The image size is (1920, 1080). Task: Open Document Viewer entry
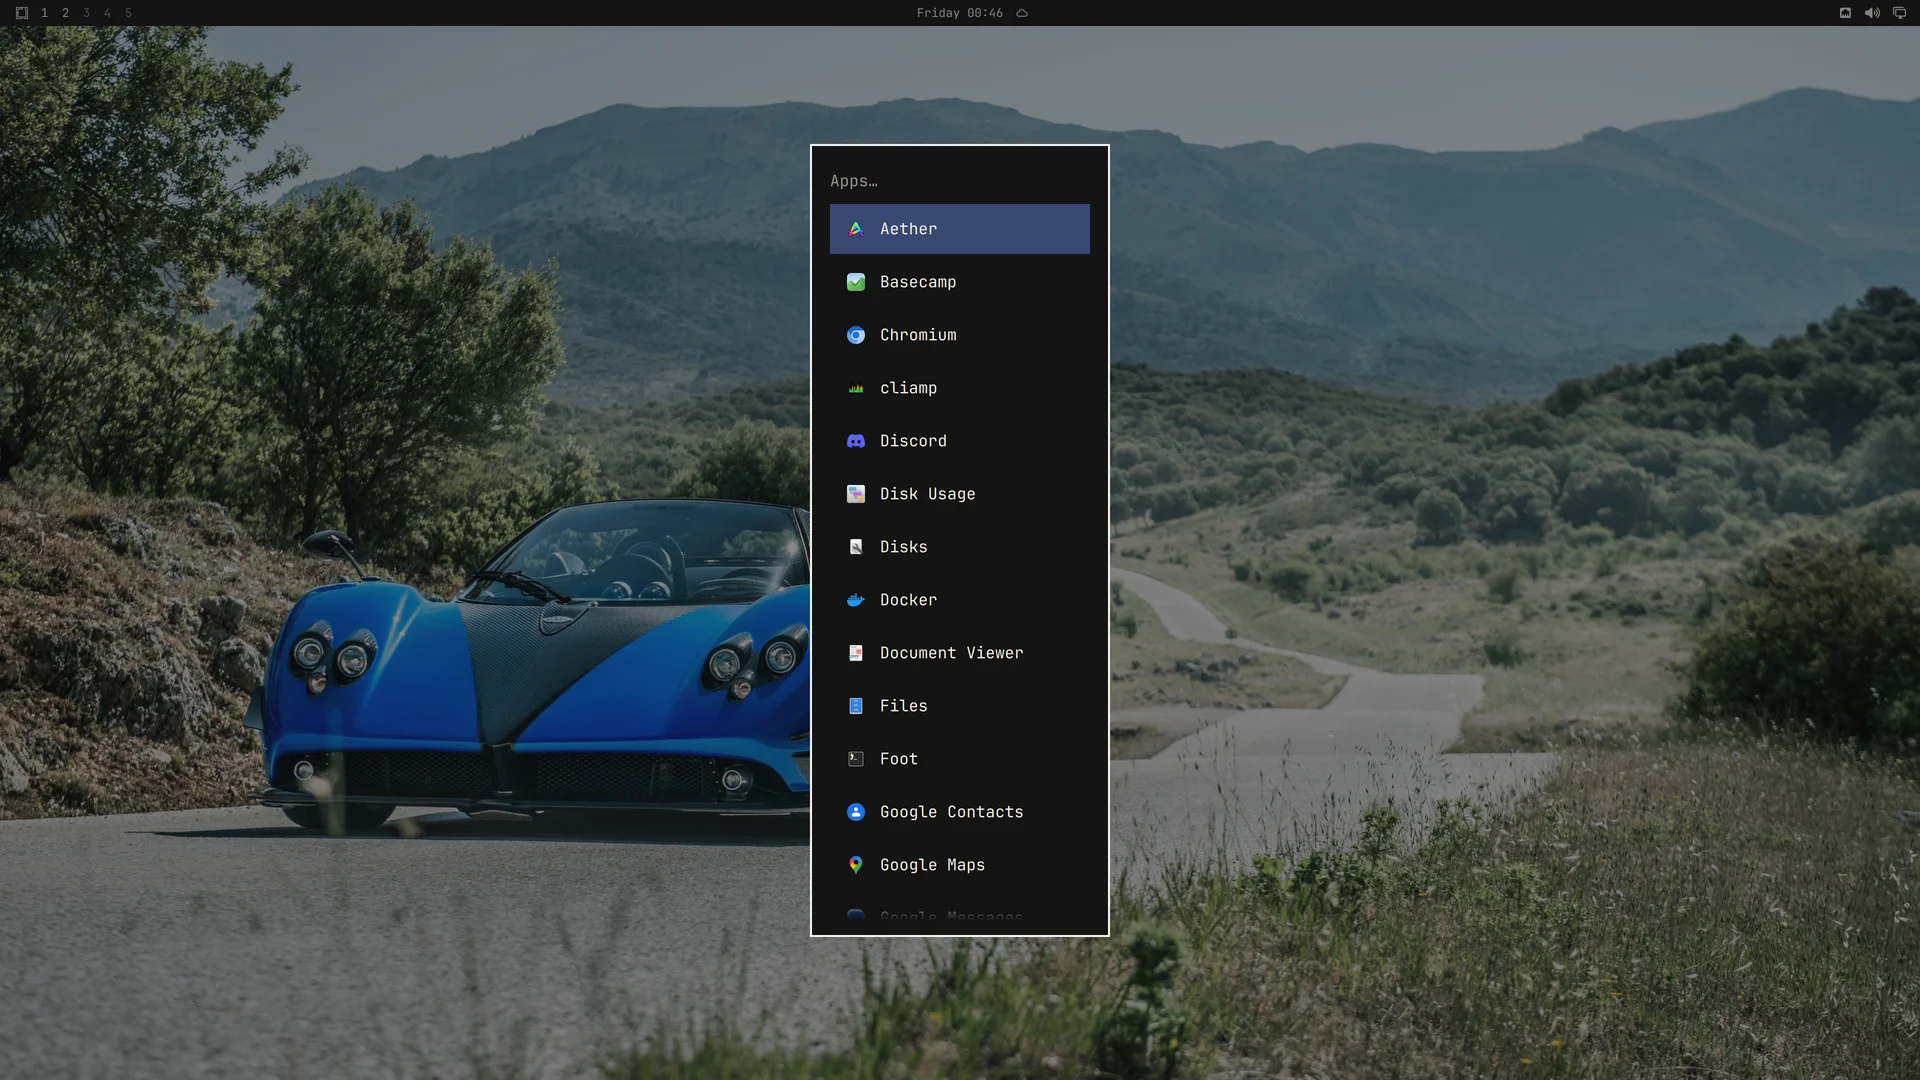point(960,653)
